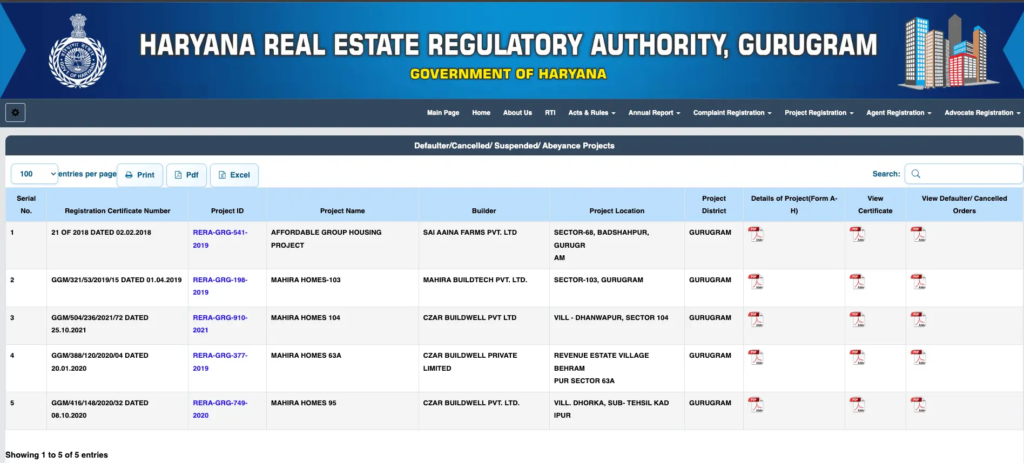Open defaulter order PDF for Mahira Homes 95
Screen dimensions: 1024x463
tap(918, 404)
